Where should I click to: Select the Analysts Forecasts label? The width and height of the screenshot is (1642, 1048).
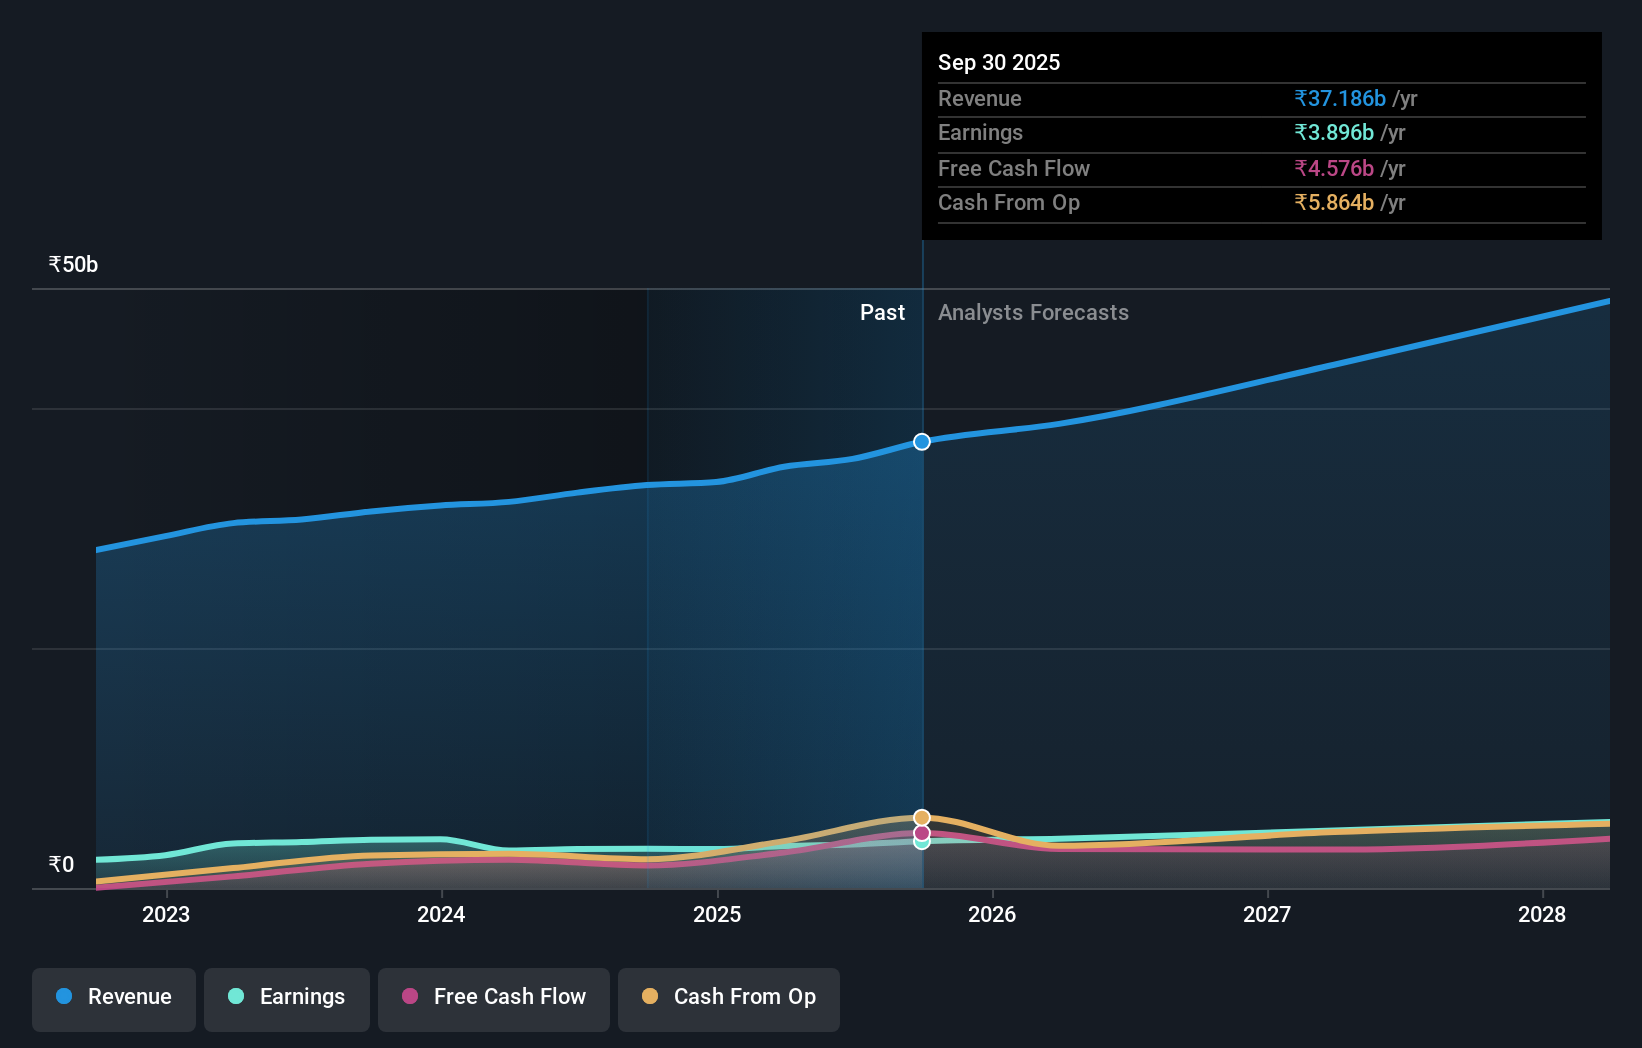coord(1033,312)
